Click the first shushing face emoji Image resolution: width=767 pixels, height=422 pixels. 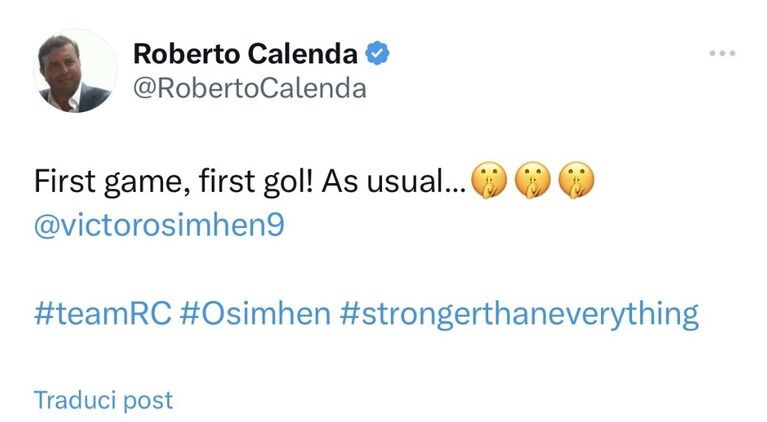(x=489, y=180)
